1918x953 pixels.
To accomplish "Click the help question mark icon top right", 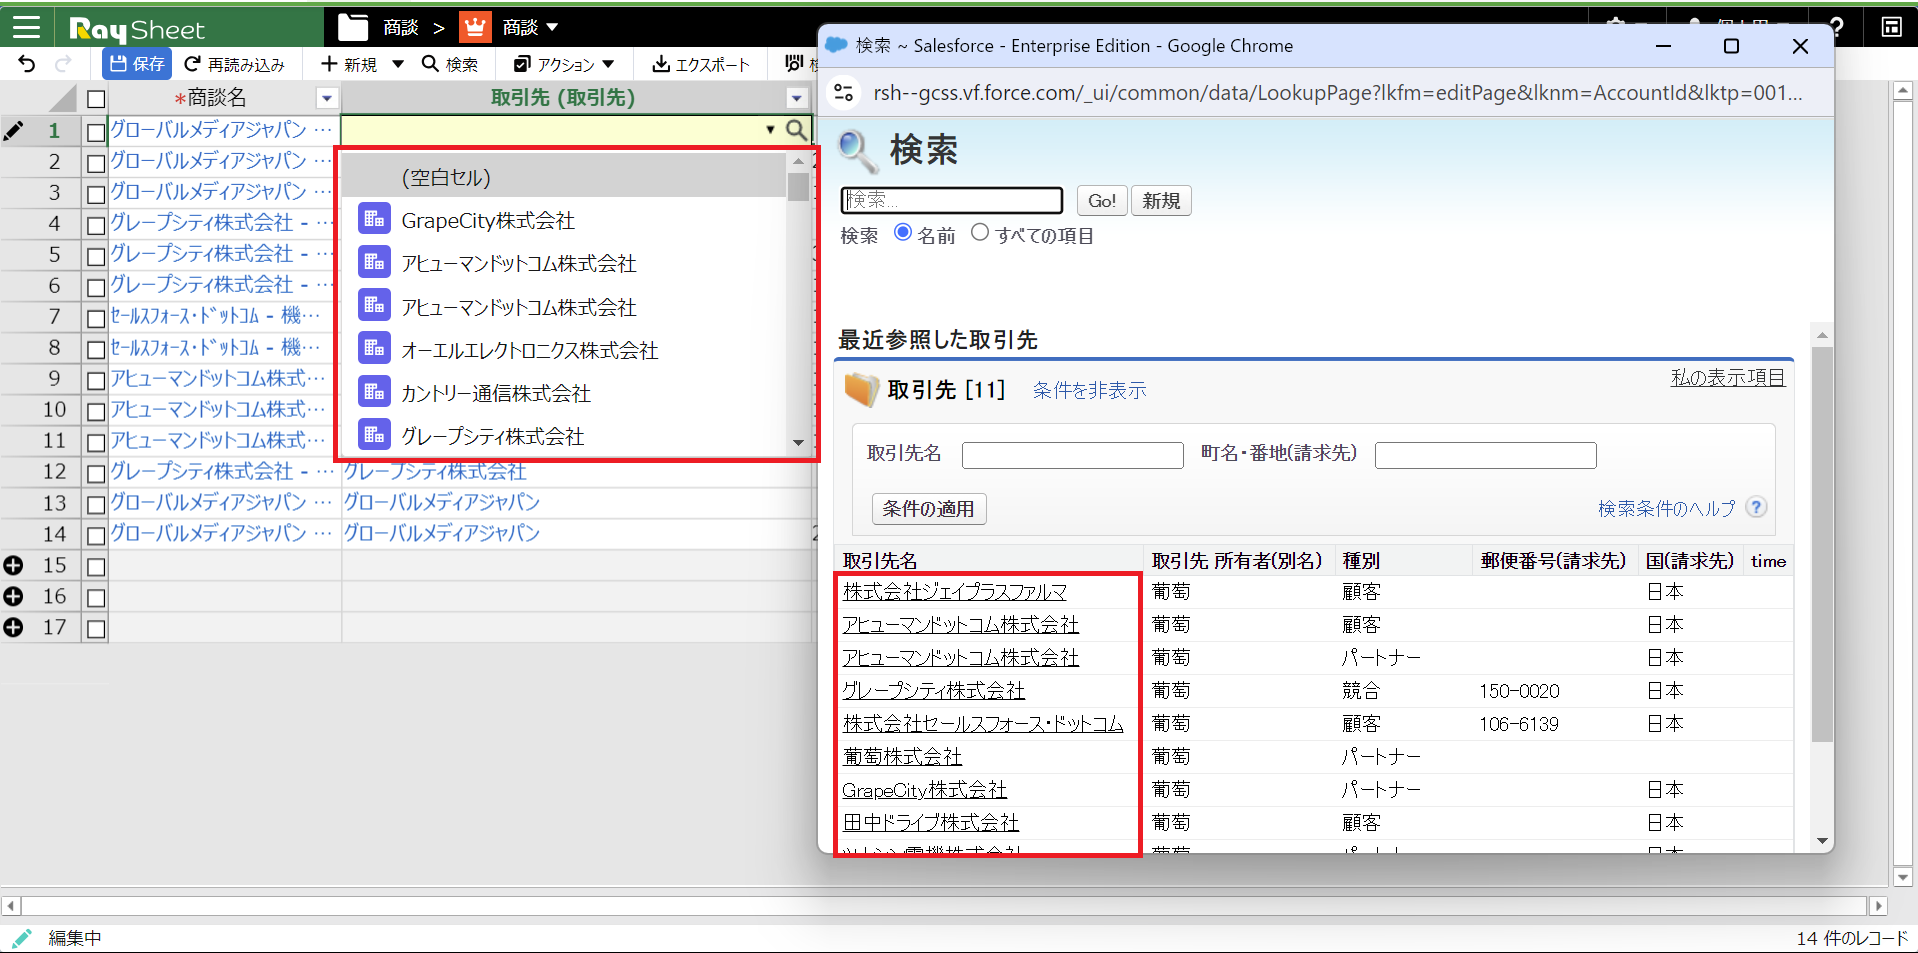I will 1837,27.
